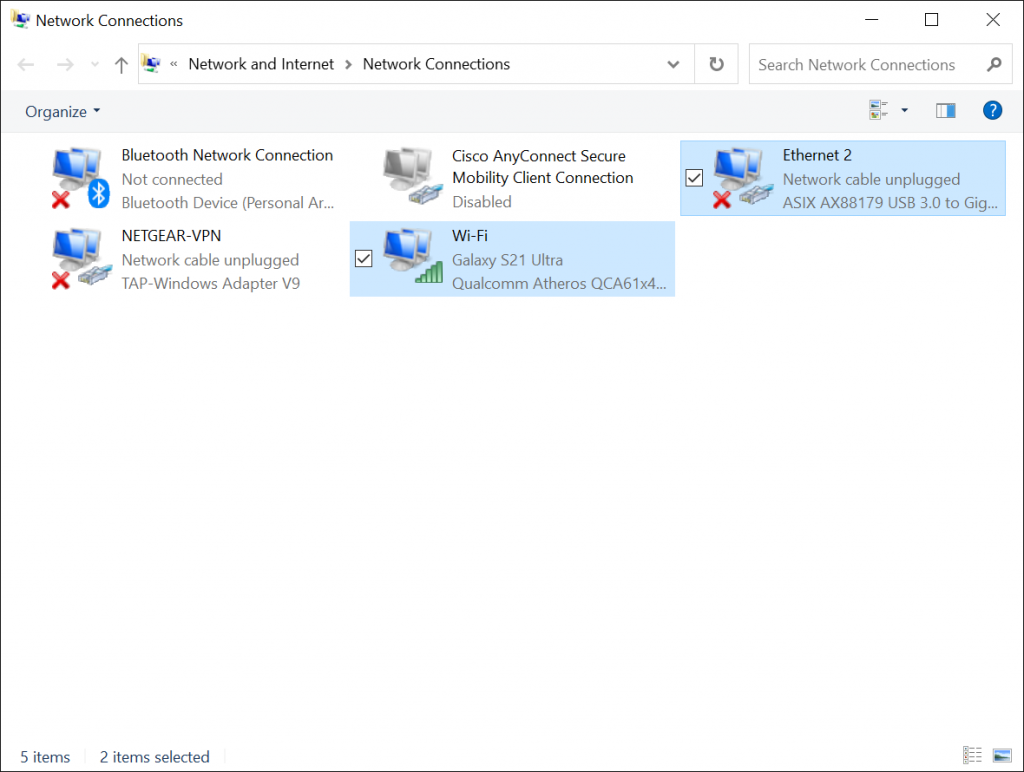
Task: Click the NETGEAR-VPN name label
Action: click(x=171, y=236)
